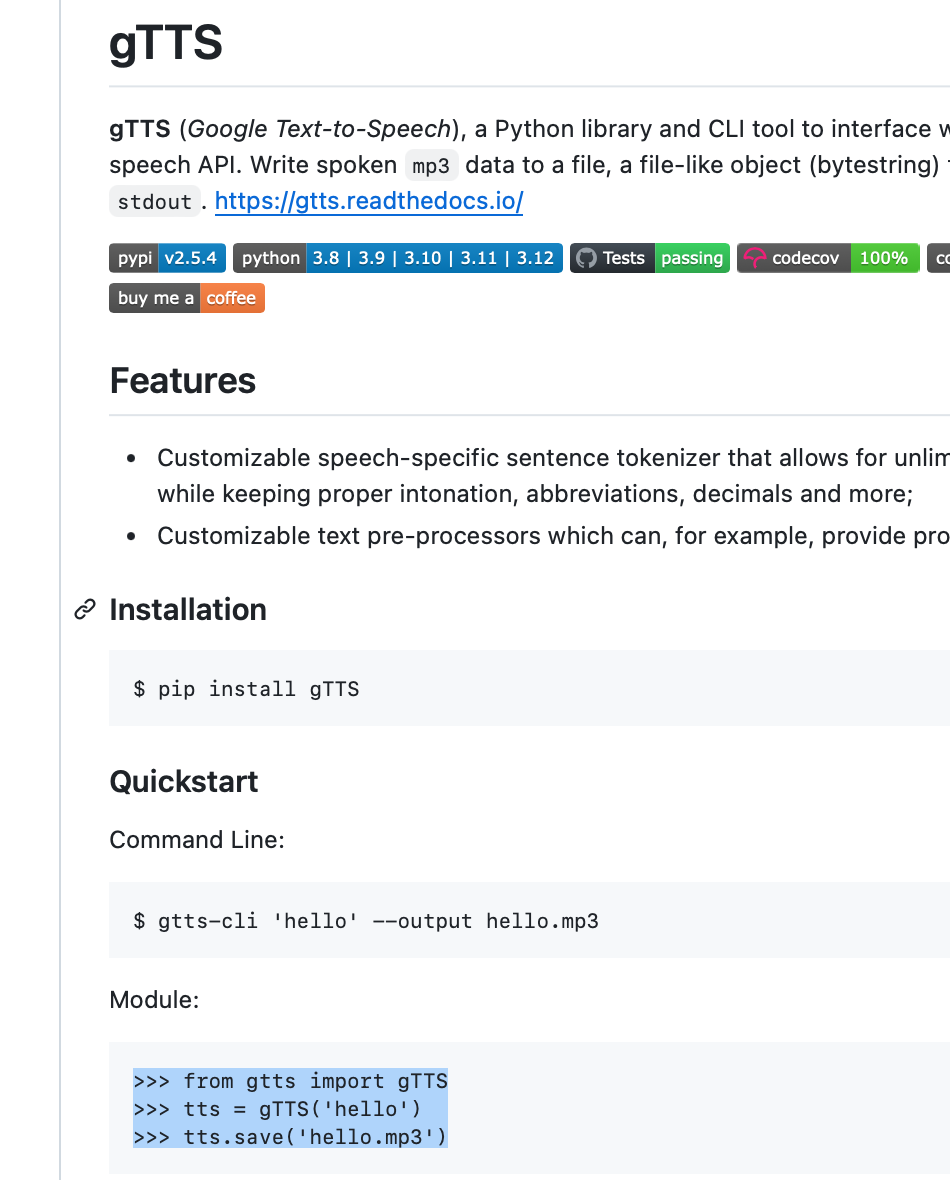The height and width of the screenshot is (1180, 950).
Task: Click the Quickstart section heading
Action: coord(184,782)
